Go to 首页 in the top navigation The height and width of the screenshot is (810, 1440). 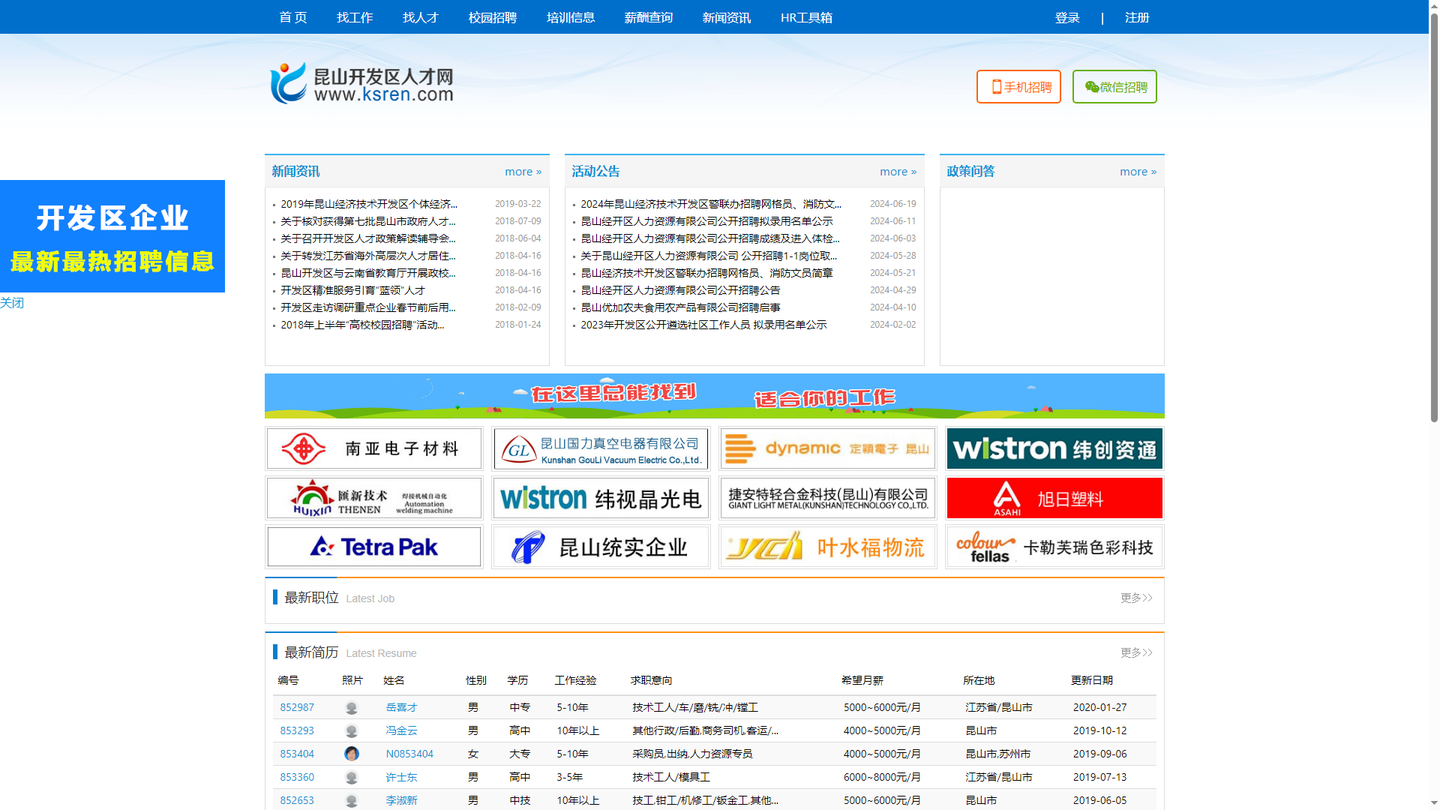click(x=293, y=17)
